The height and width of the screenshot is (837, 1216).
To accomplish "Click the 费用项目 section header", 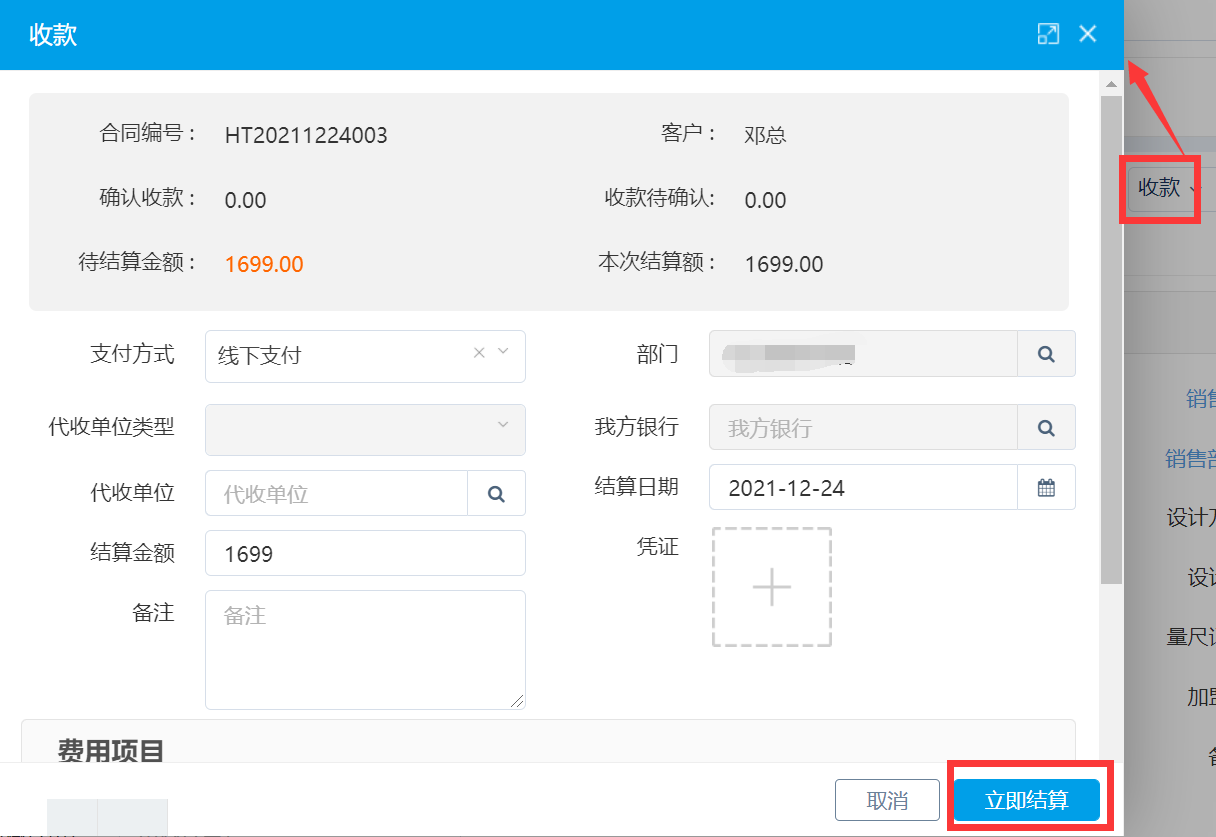I will [111, 750].
